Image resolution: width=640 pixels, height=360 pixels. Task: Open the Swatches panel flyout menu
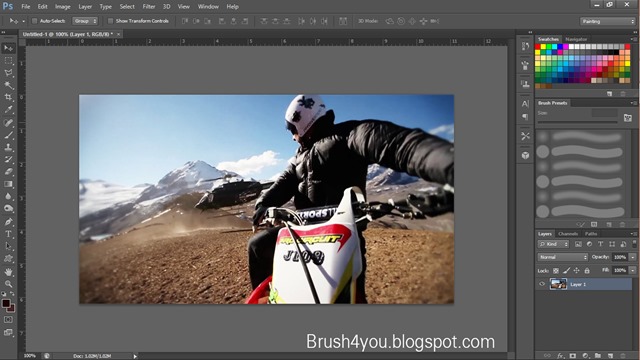coord(634,39)
